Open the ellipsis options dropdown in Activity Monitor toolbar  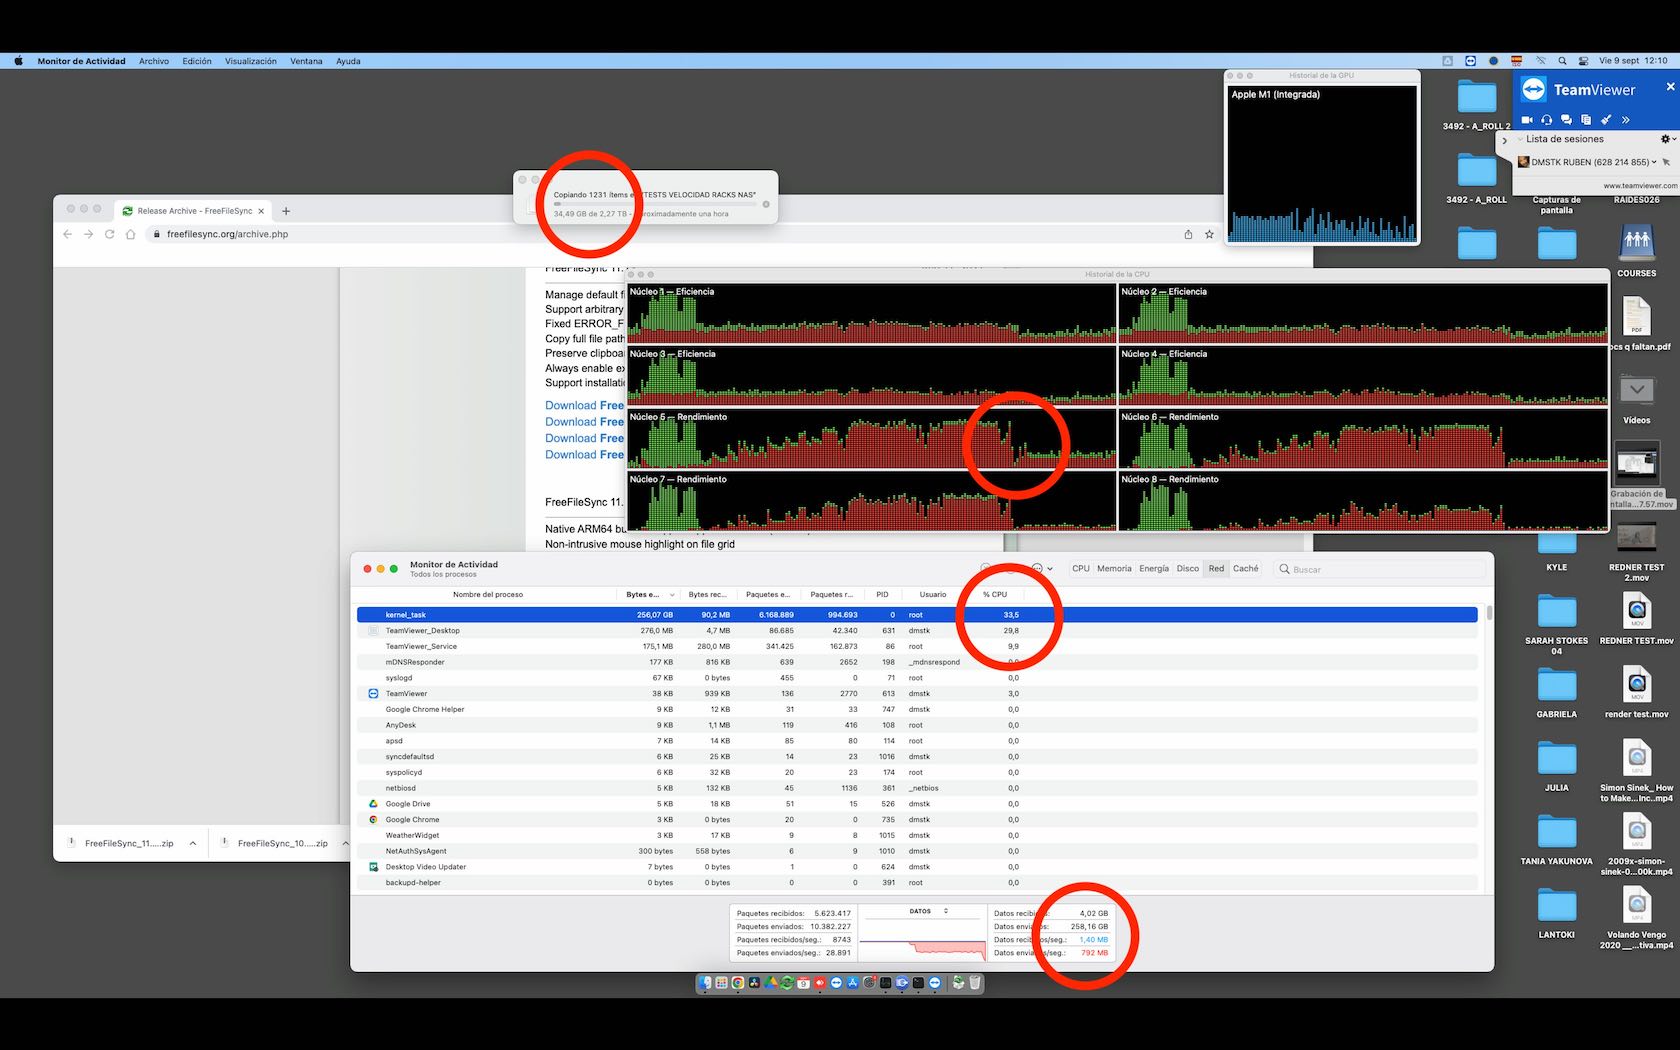[x=1041, y=568]
